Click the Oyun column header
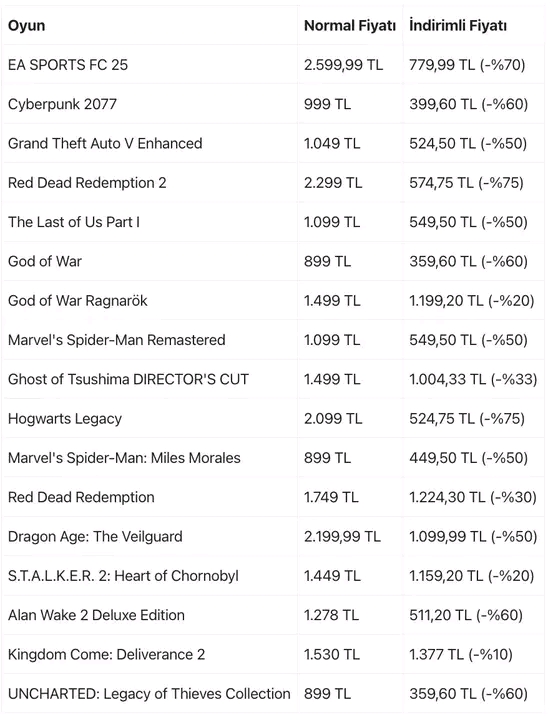553x720 pixels. (26, 25)
